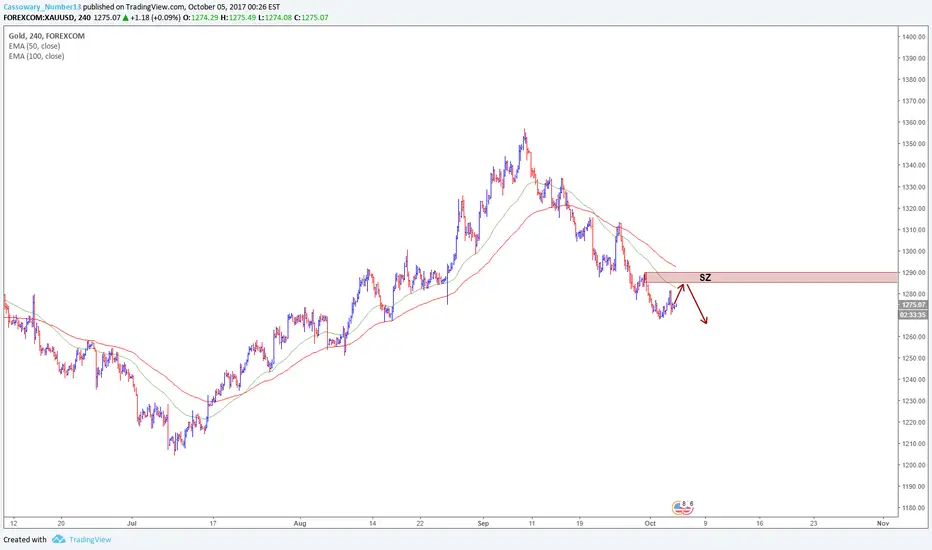Click the 1330.00 price axis label

tap(914, 187)
